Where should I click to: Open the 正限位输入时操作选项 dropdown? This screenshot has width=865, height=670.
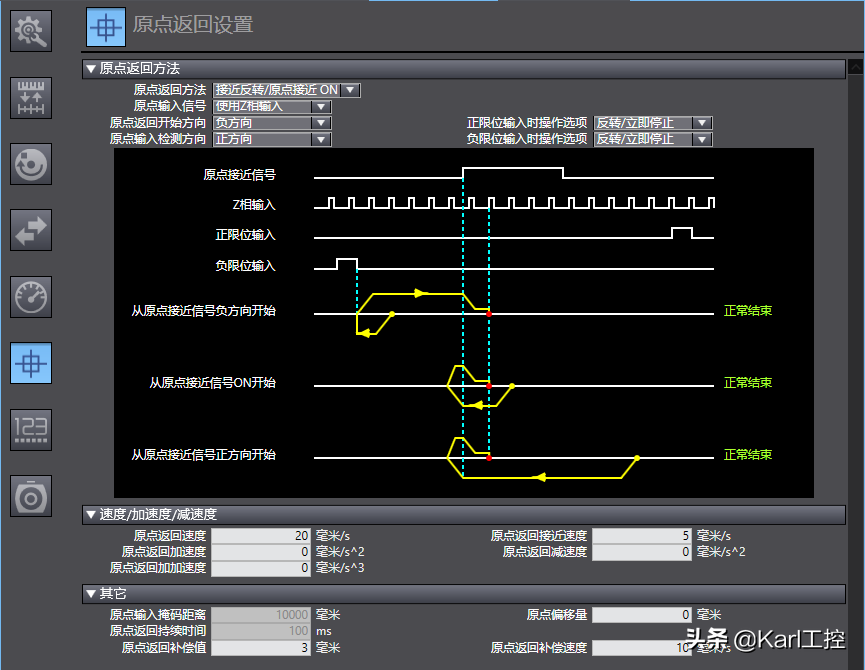tap(702, 123)
